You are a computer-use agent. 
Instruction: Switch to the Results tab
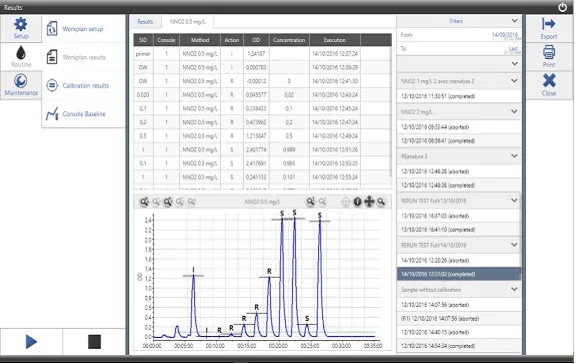pos(145,22)
